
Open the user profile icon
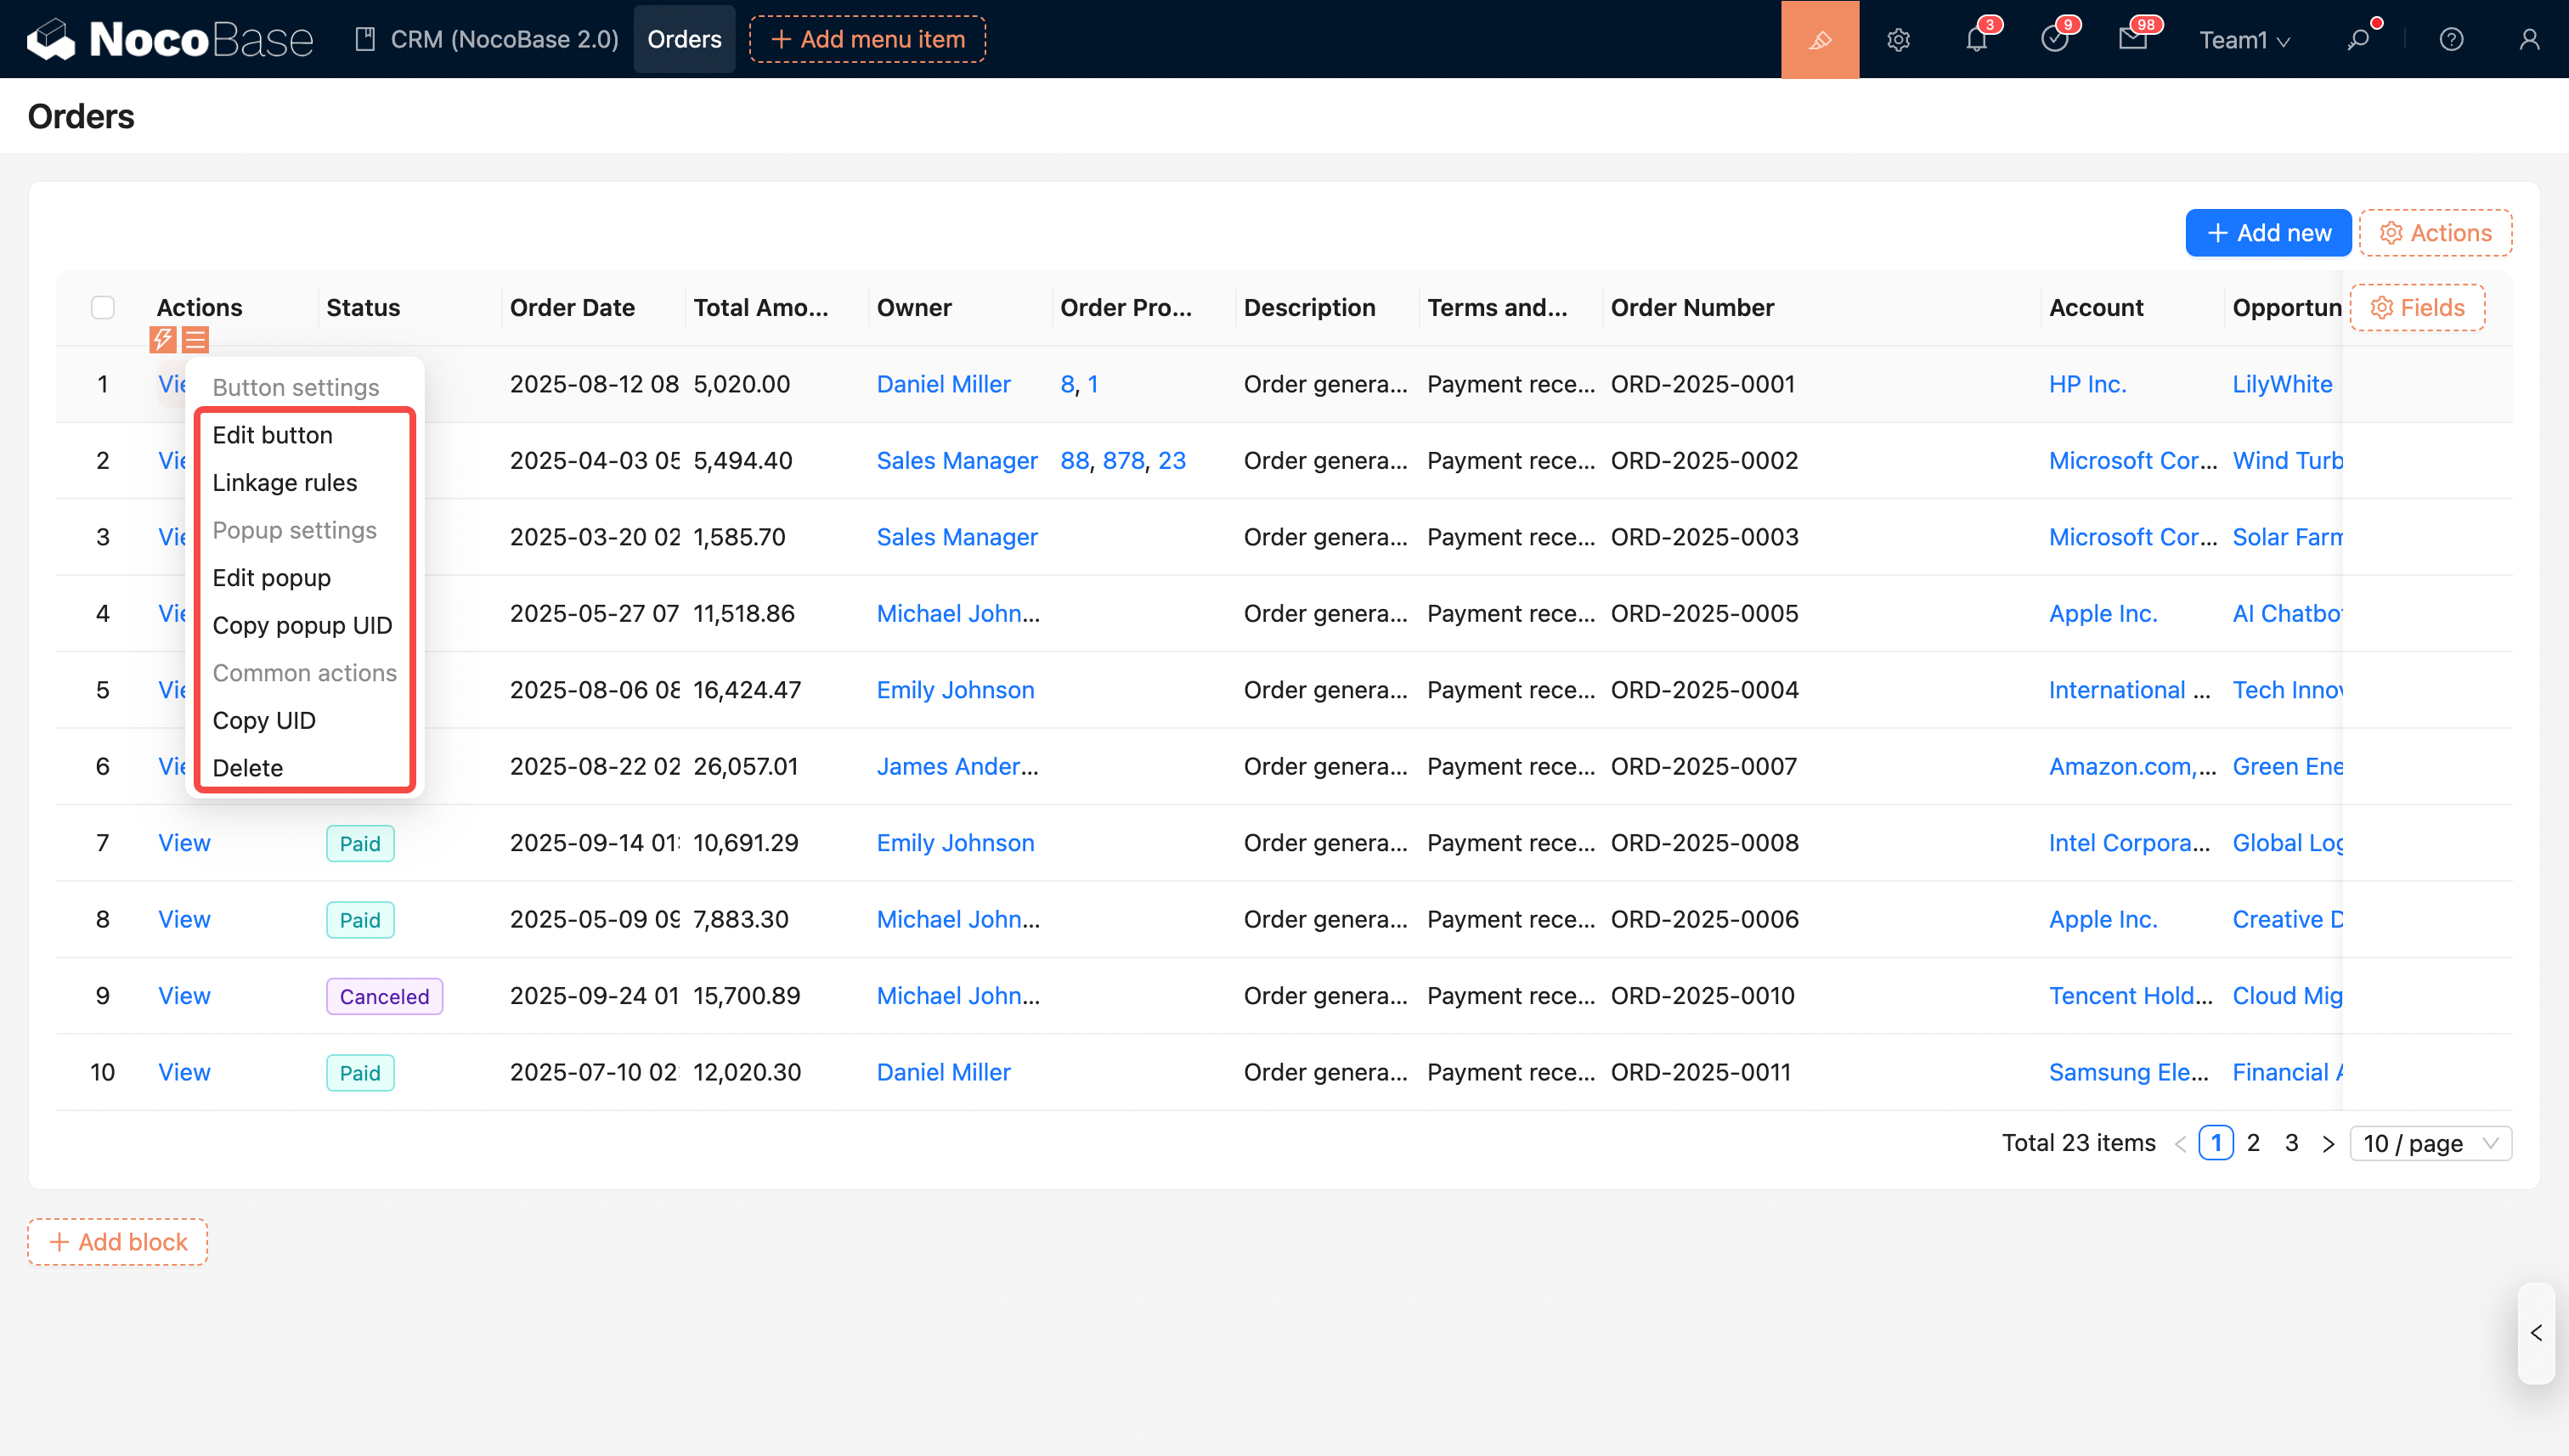pyautogui.click(x=2529, y=39)
